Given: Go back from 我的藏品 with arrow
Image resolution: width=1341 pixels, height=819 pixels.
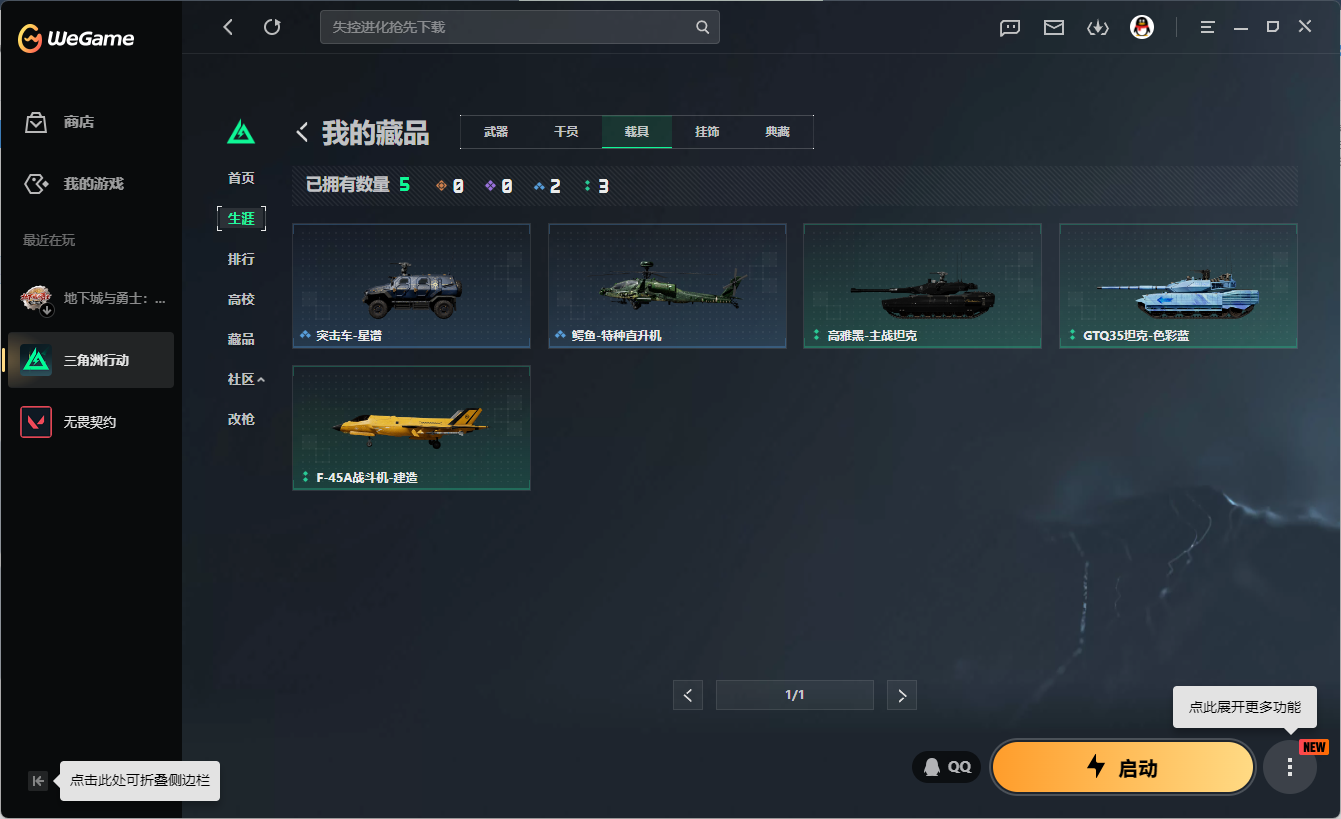Looking at the screenshot, I should (x=302, y=132).
